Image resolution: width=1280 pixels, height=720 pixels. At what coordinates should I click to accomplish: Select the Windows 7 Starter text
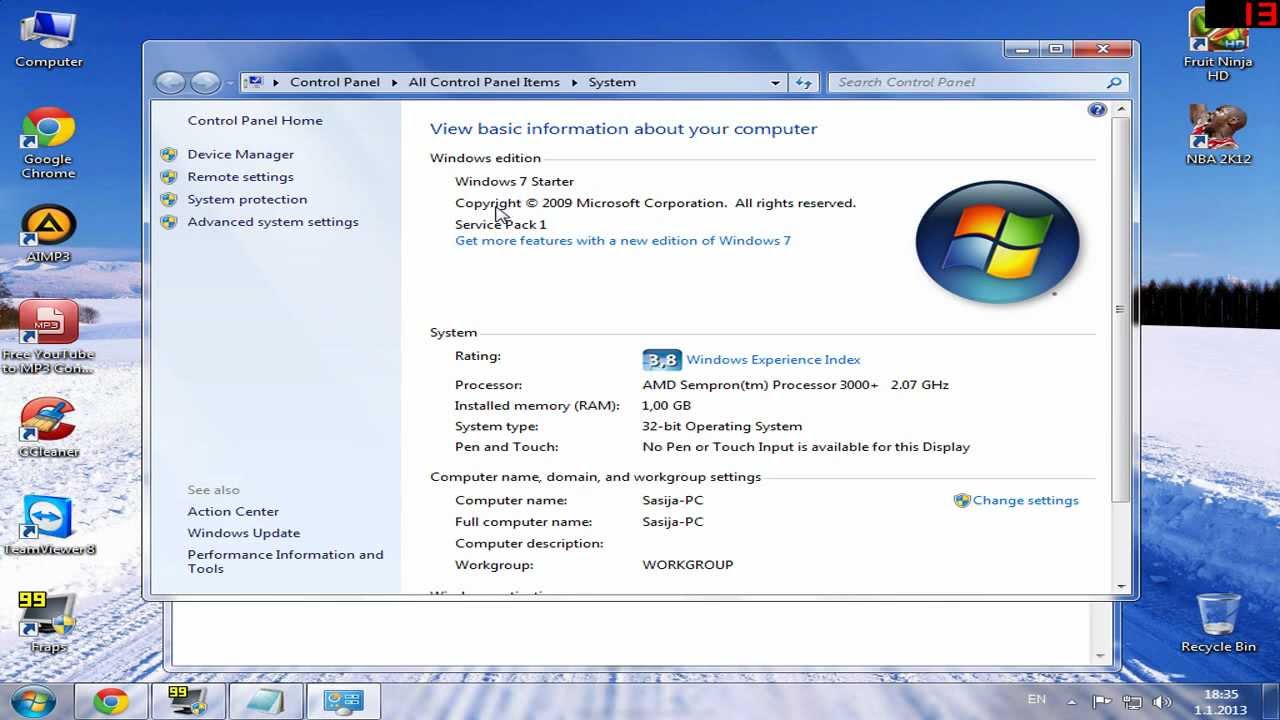tap(514, 182)
